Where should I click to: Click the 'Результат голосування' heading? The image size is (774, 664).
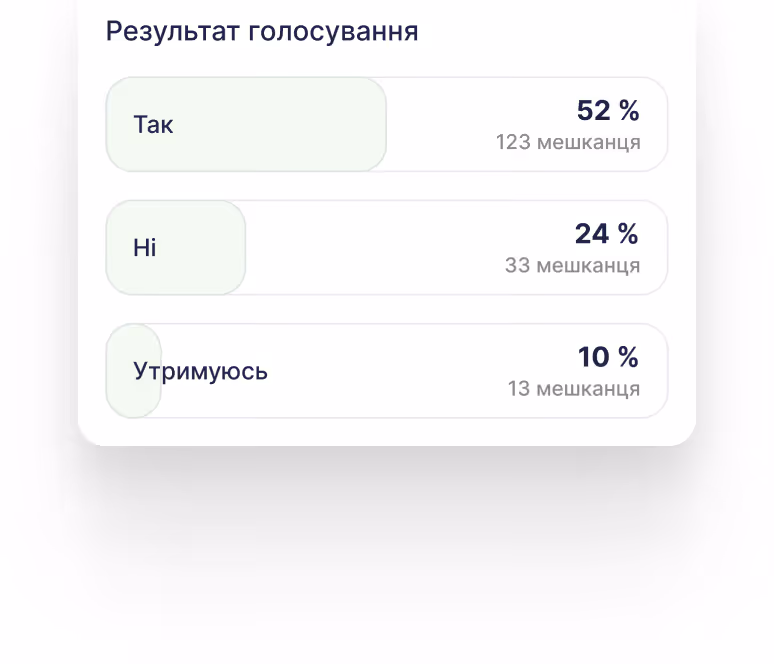click(x=262, y=32)
